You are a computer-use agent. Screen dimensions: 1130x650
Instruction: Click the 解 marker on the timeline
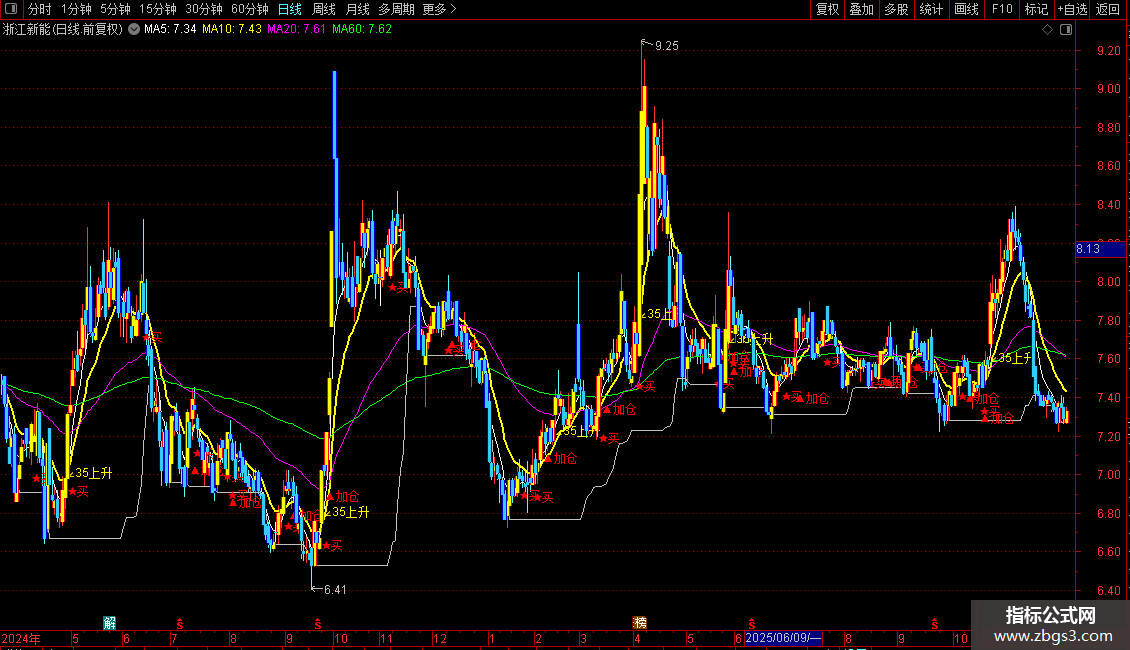click(x=110, y=623)
